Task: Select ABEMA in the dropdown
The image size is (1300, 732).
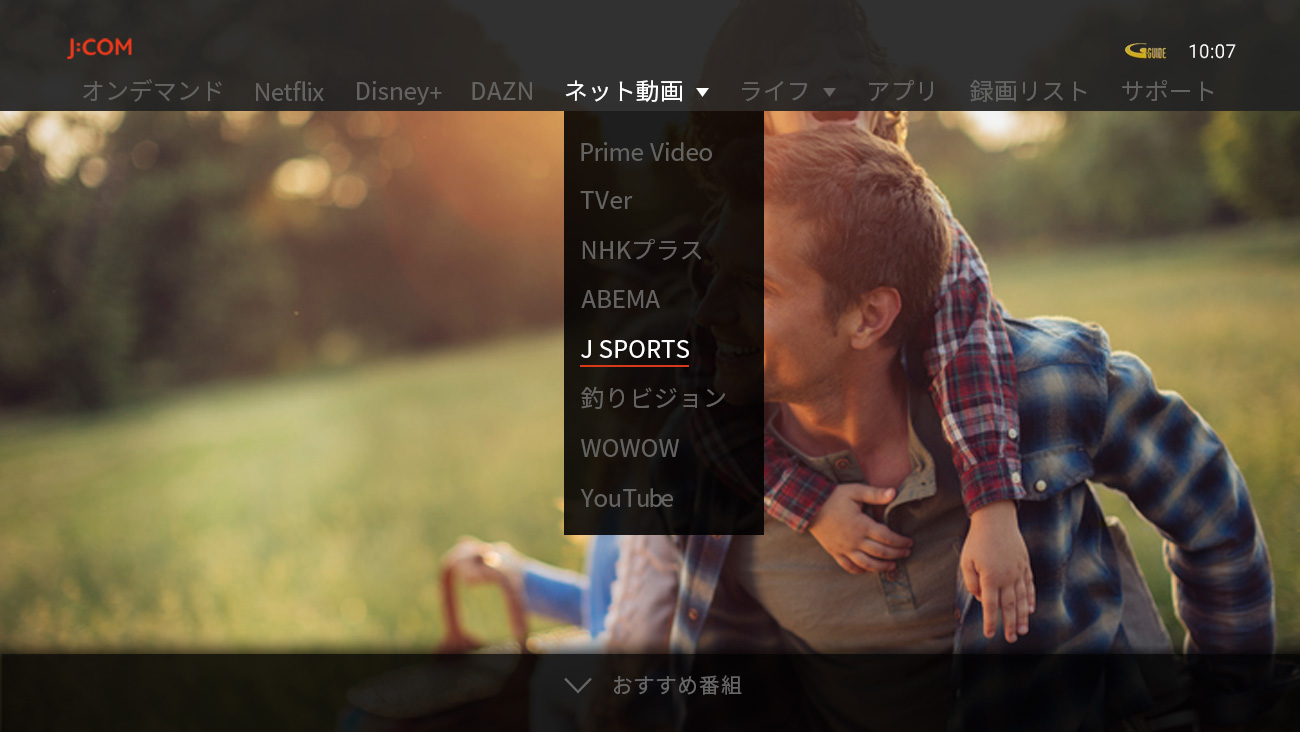Action: (x=620, y=299)
